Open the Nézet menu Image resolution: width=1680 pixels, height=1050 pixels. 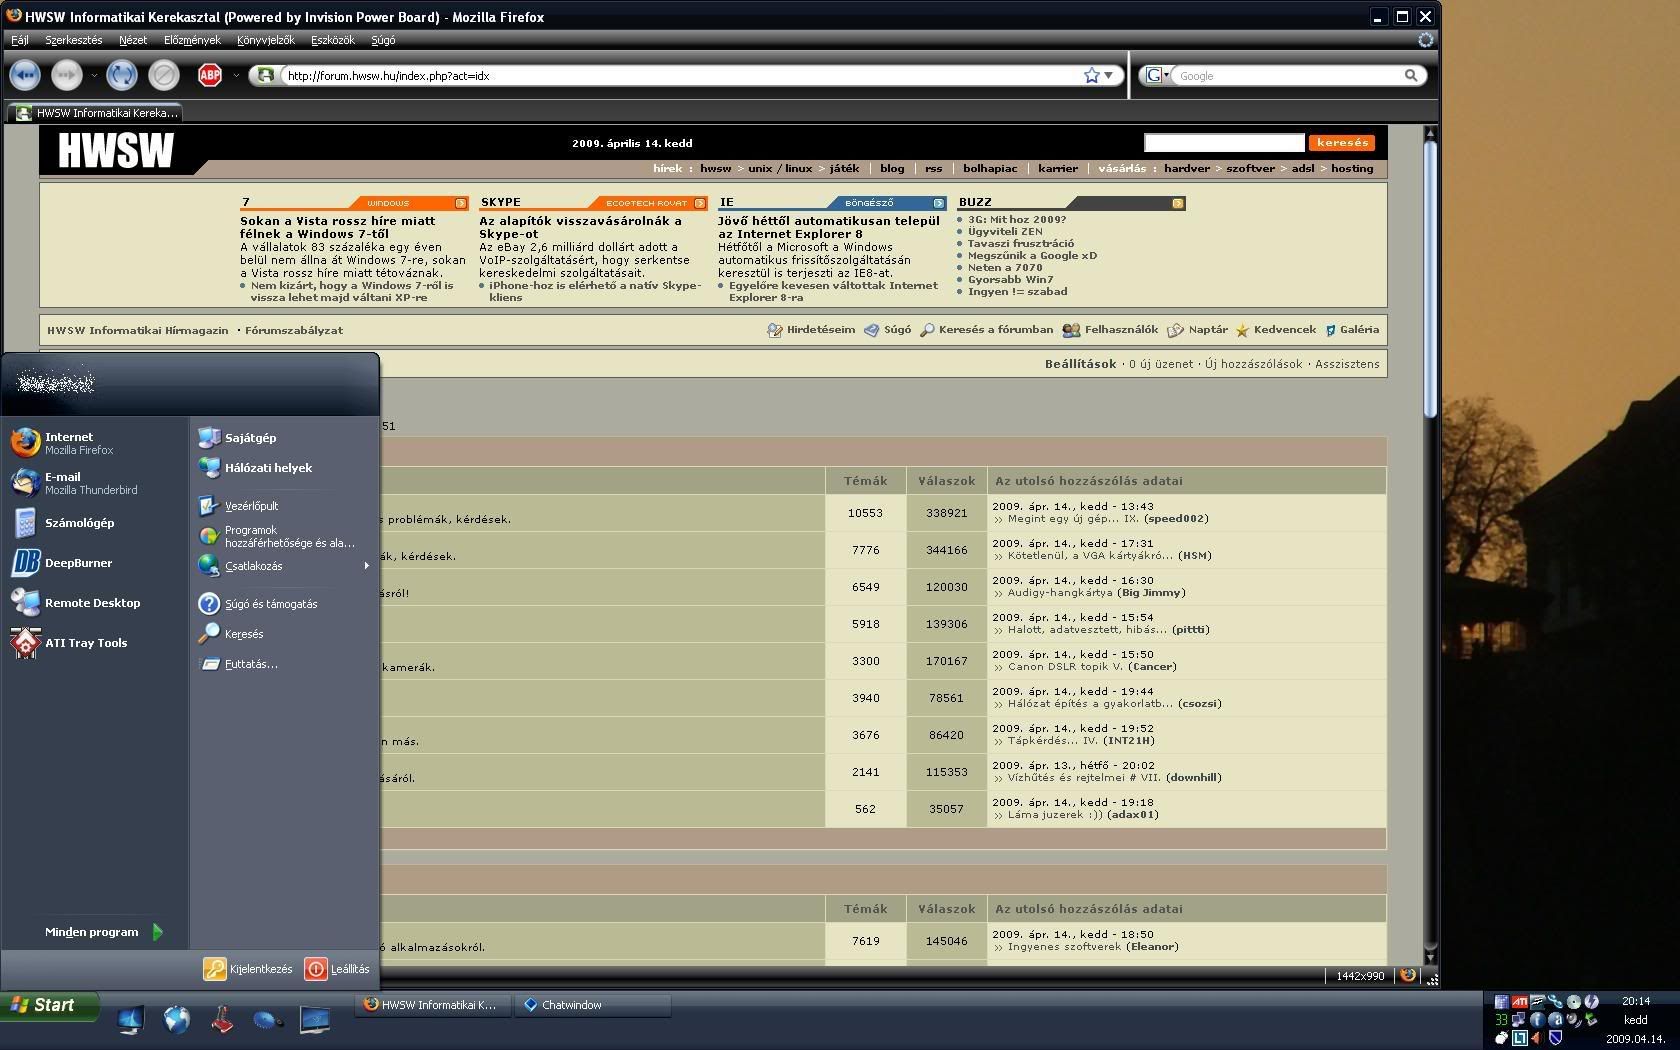point(133,40)
